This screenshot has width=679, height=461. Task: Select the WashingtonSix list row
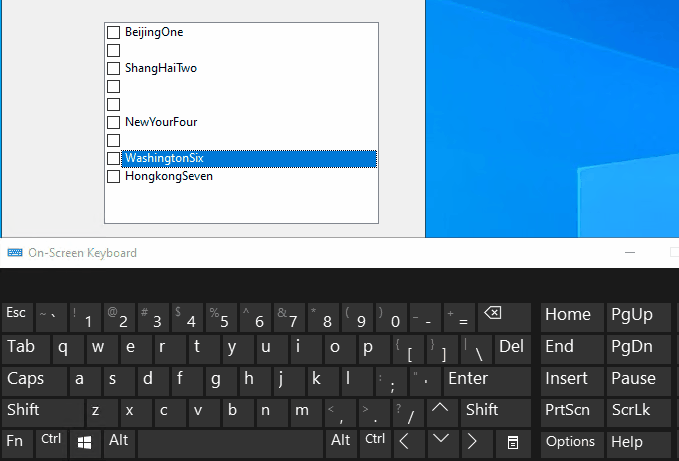249,158
